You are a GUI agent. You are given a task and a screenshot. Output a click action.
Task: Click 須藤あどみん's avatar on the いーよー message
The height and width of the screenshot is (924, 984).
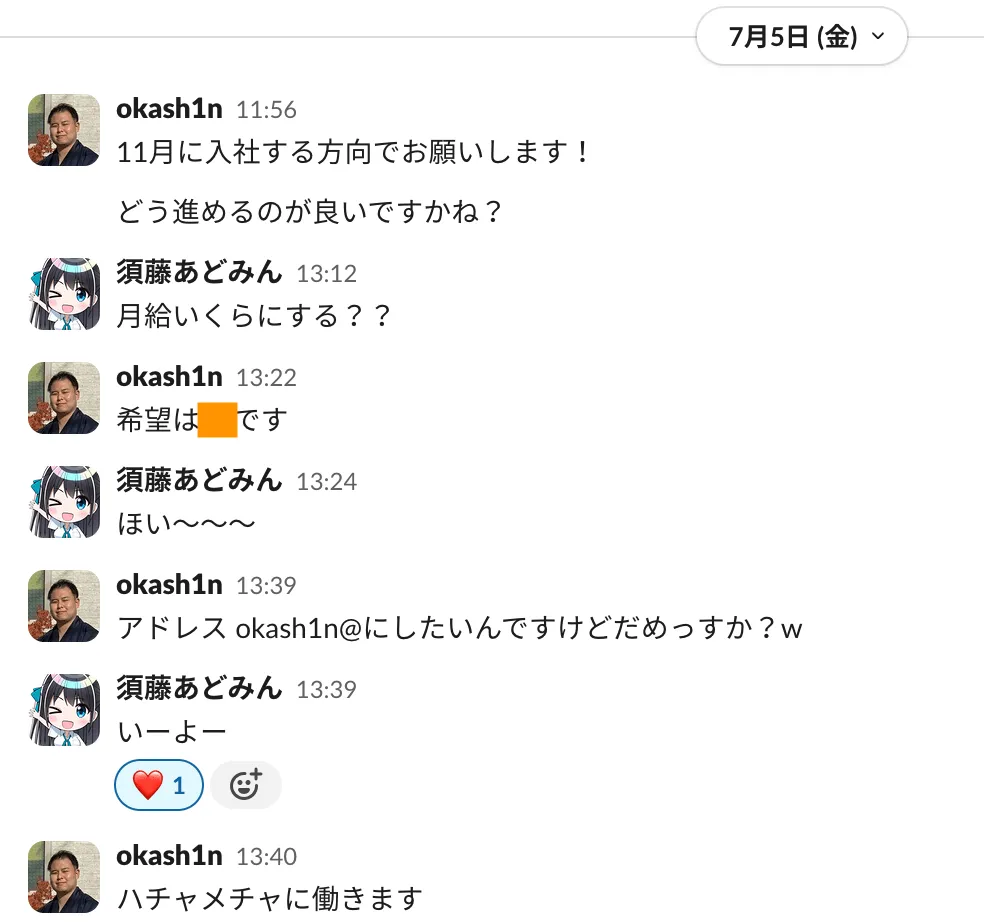[64, 710]
